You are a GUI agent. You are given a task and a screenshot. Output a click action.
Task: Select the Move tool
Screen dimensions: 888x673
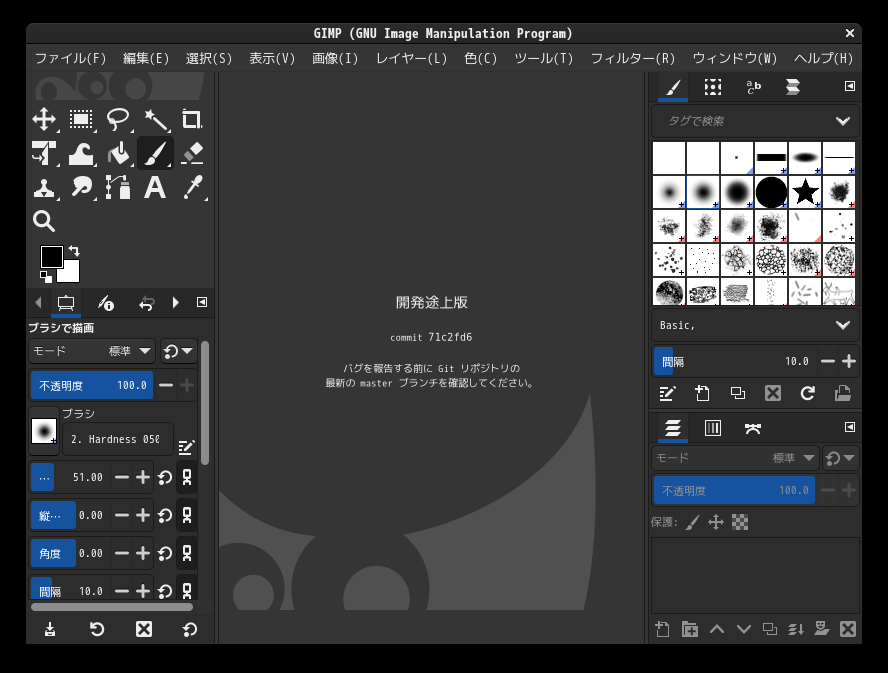44,120
